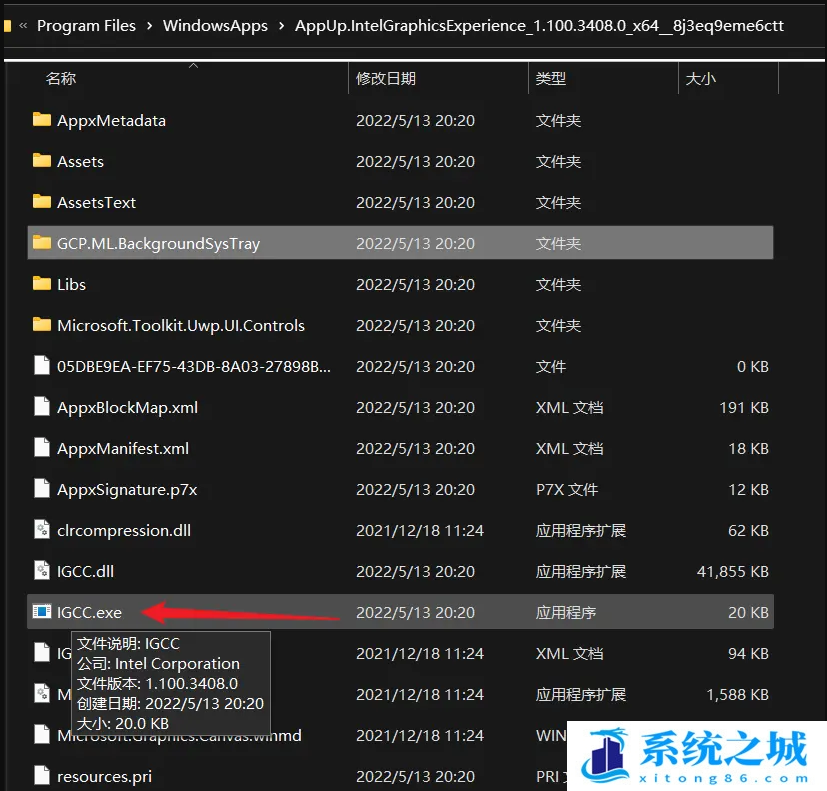Image resolution: width=827 pixels, height=791 pixels.
Task: Sort by the 大小 column header
Action: [700, 78]
